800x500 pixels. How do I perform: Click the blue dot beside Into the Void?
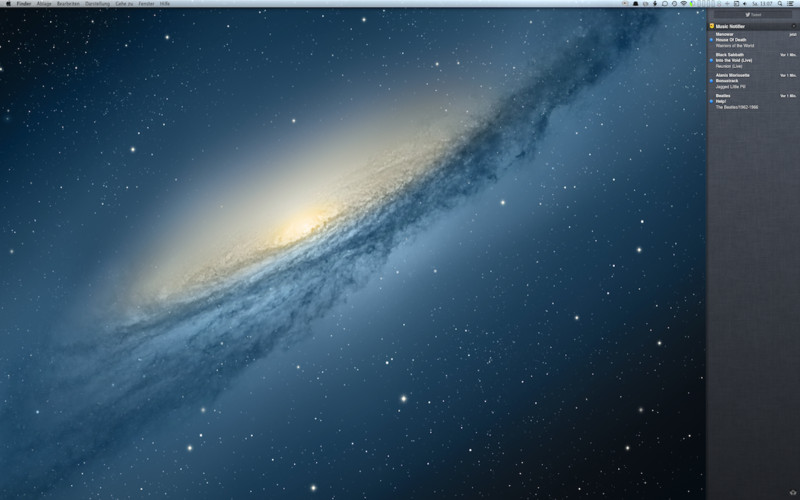coord(711,60)
